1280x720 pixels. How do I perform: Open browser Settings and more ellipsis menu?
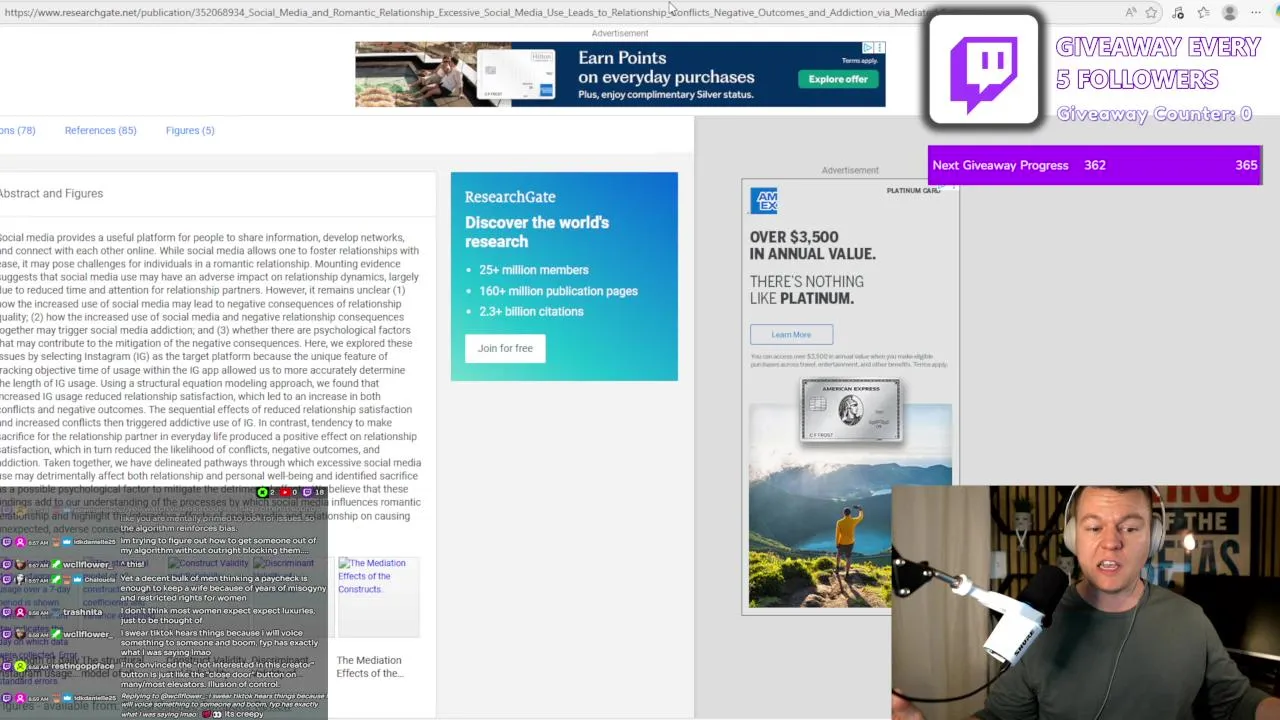(1256, 12)
